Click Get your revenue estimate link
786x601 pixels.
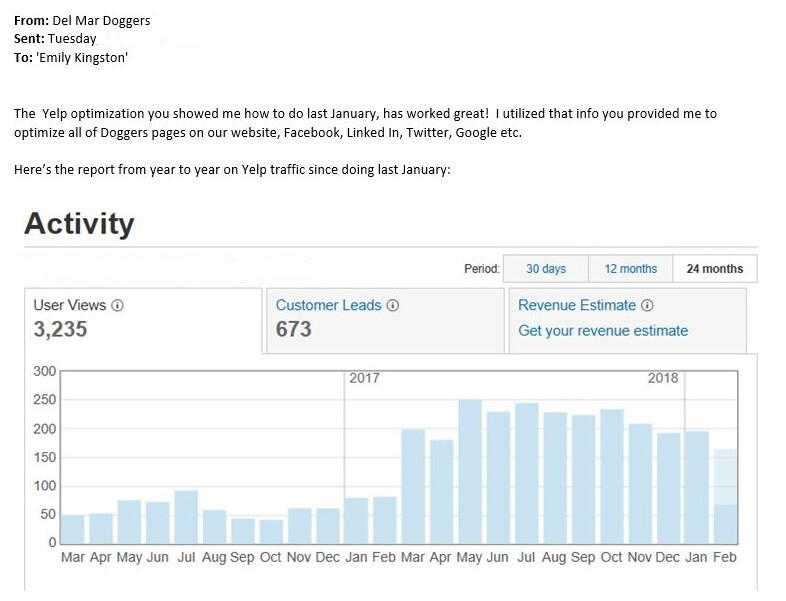point(603,331)
